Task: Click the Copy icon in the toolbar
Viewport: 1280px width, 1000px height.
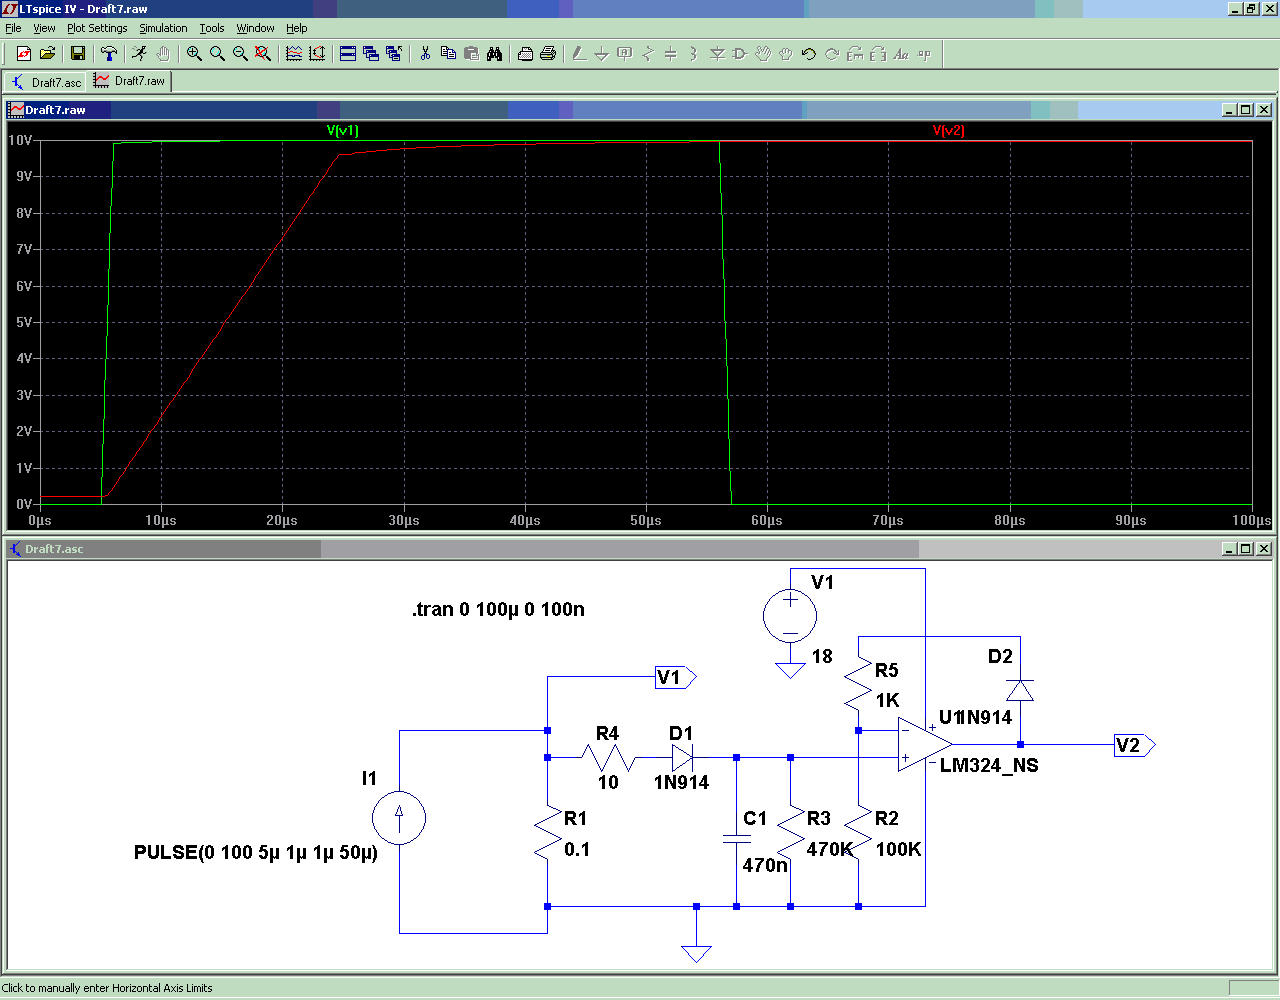Action: (x=448, y=54)
